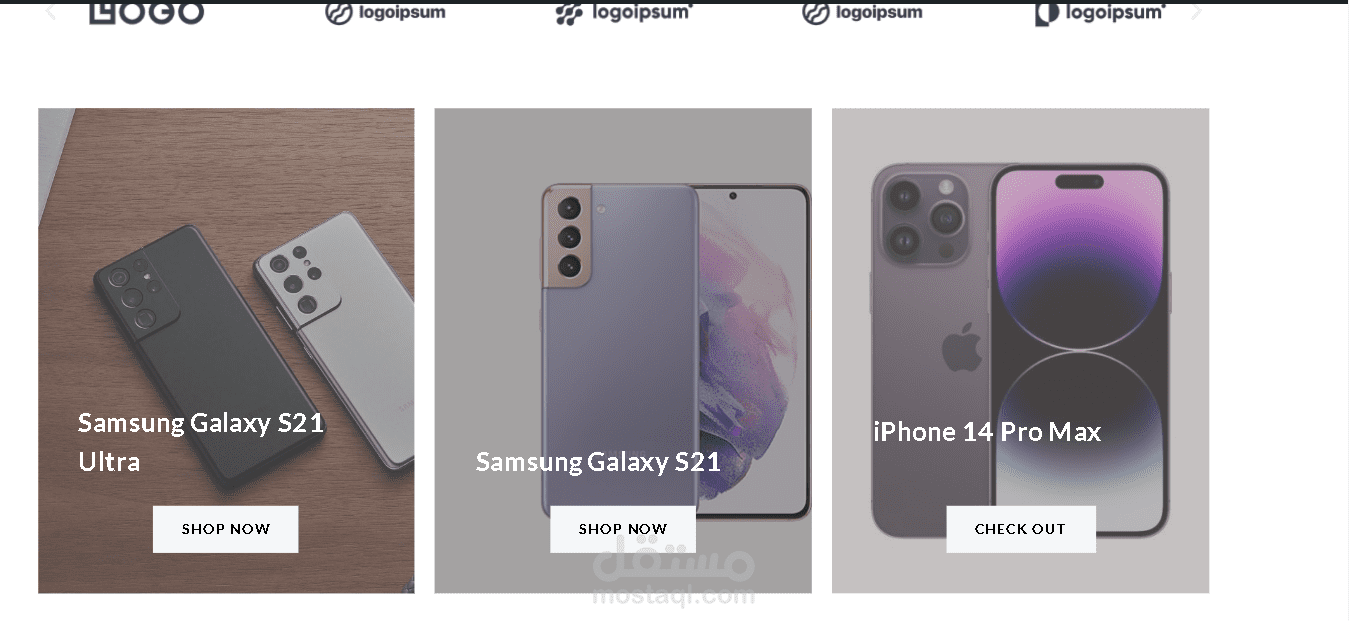The width and height of the screenshot is (1349, 621).
Task: Open the iPhone 14 Pro Max title
Action: 987,432
